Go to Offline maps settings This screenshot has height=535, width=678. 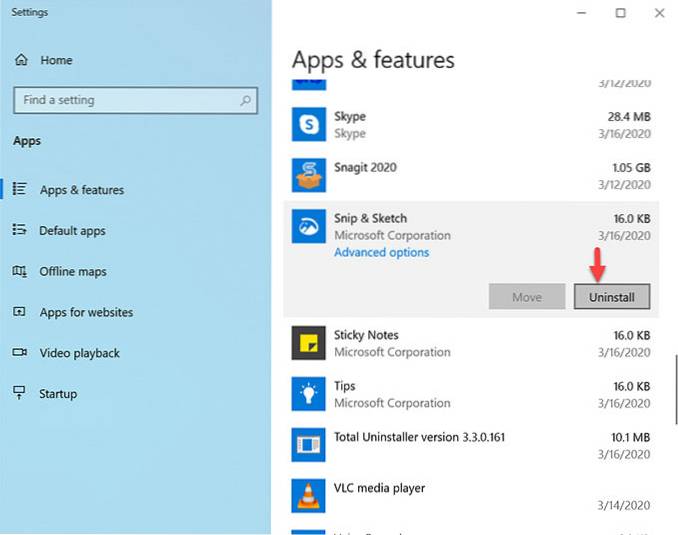click(x=73, y=272)
